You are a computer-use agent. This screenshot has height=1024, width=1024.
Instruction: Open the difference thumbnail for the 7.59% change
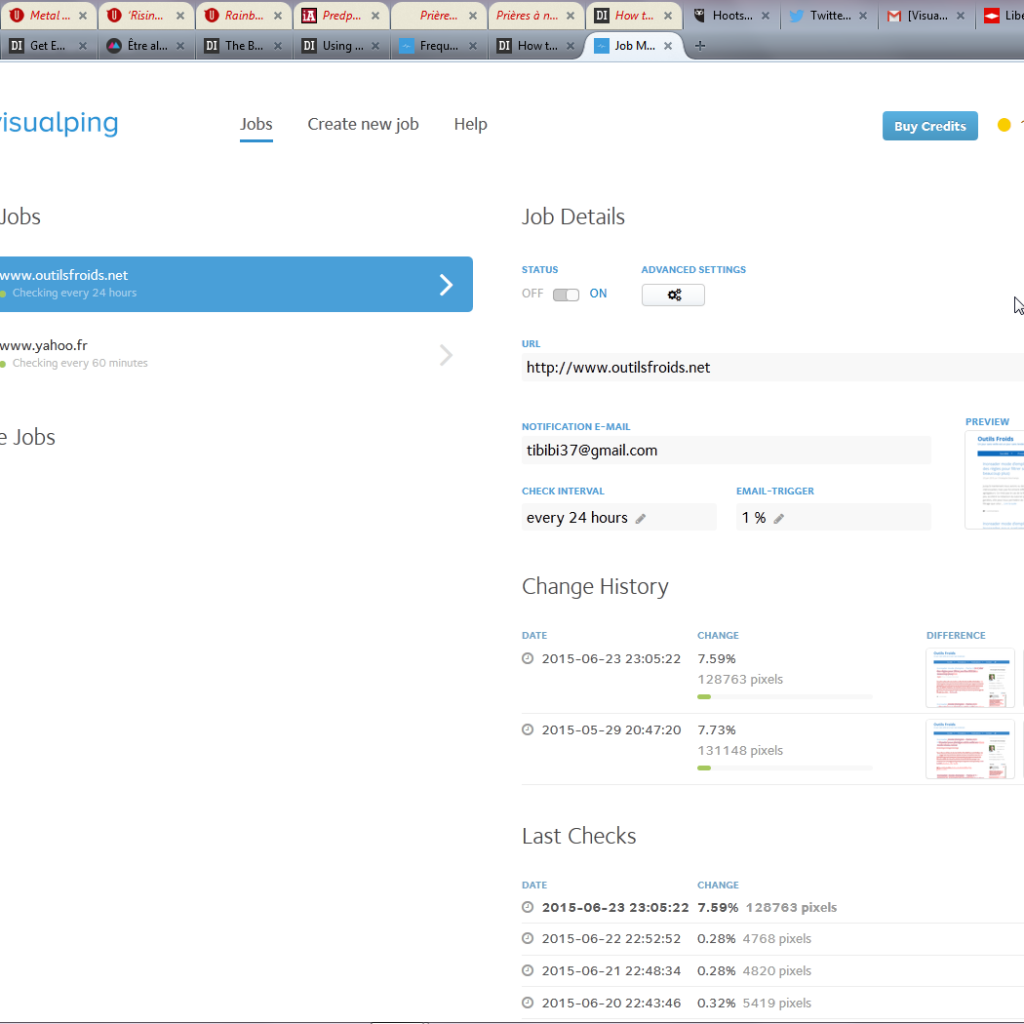point(970,678)
